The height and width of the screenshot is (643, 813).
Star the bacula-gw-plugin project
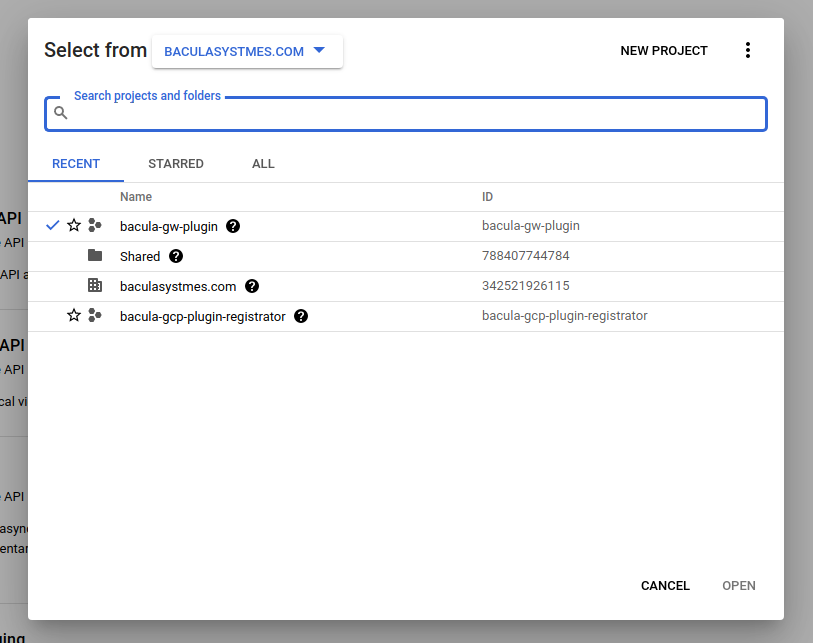(x=74, y=226)
